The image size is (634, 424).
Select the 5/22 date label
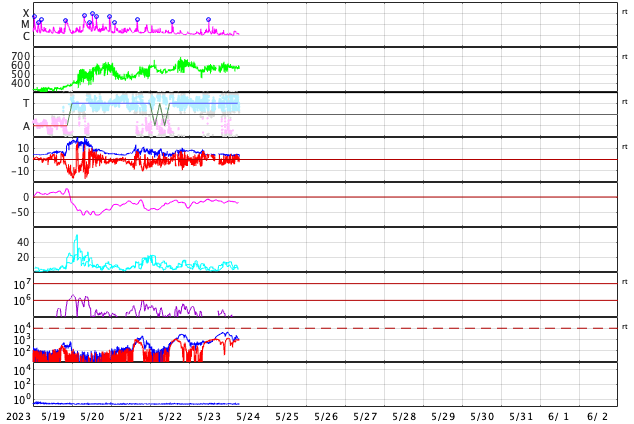tap(170, 416)
